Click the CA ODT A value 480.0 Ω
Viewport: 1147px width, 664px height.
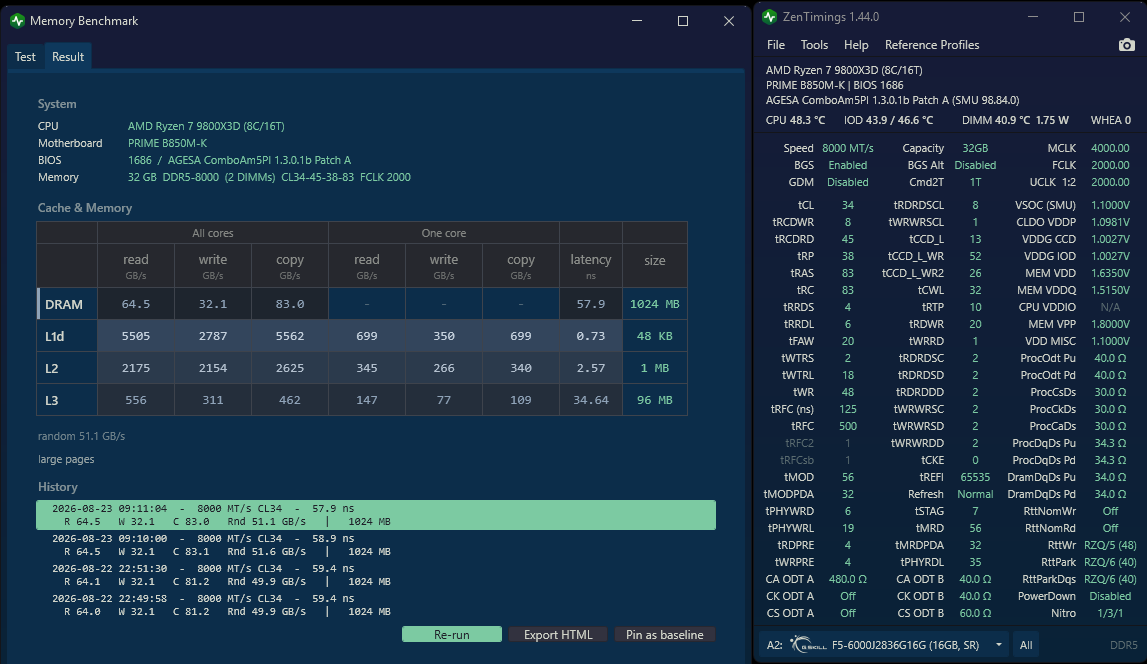(848, 579)
